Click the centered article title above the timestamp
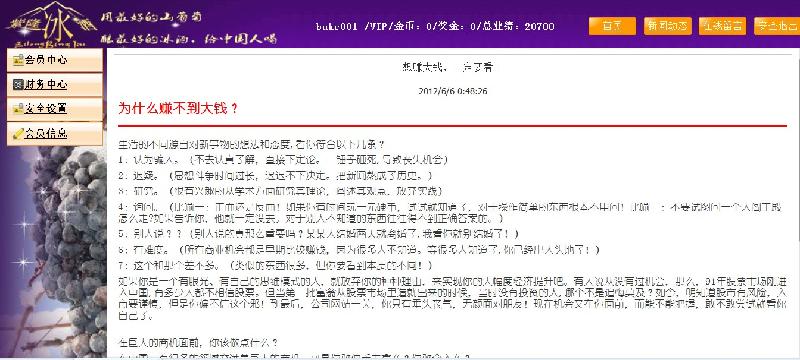800x360 pixels. click(x=447, y=67)
